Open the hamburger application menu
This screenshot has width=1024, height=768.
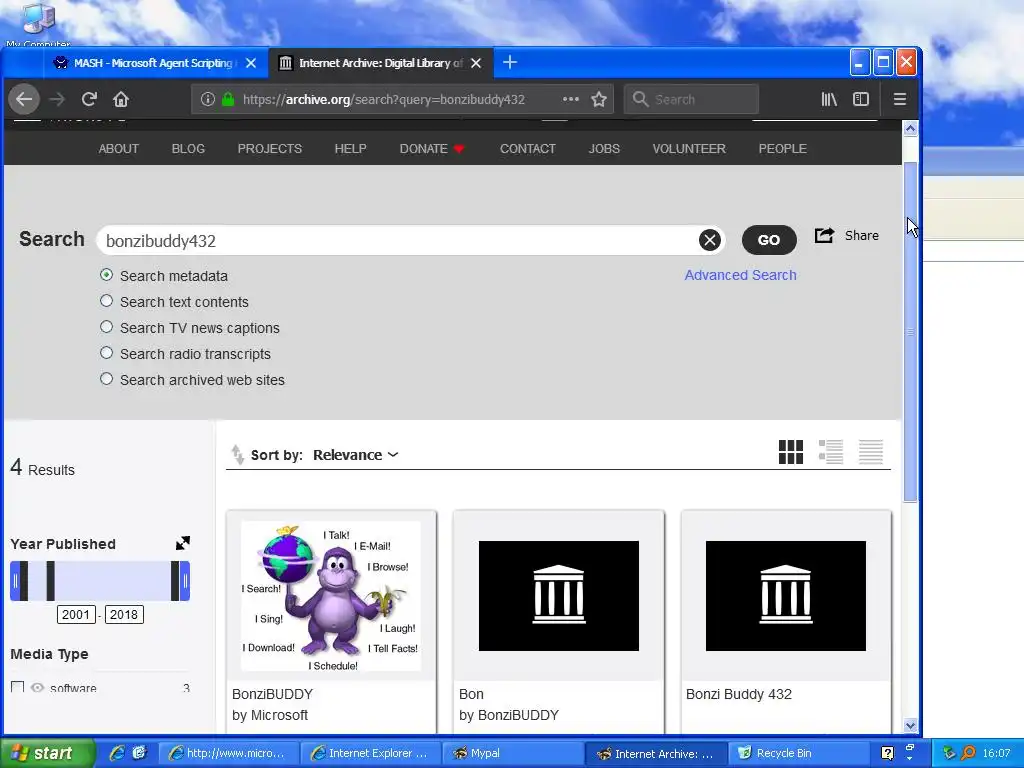pos(900,99)
